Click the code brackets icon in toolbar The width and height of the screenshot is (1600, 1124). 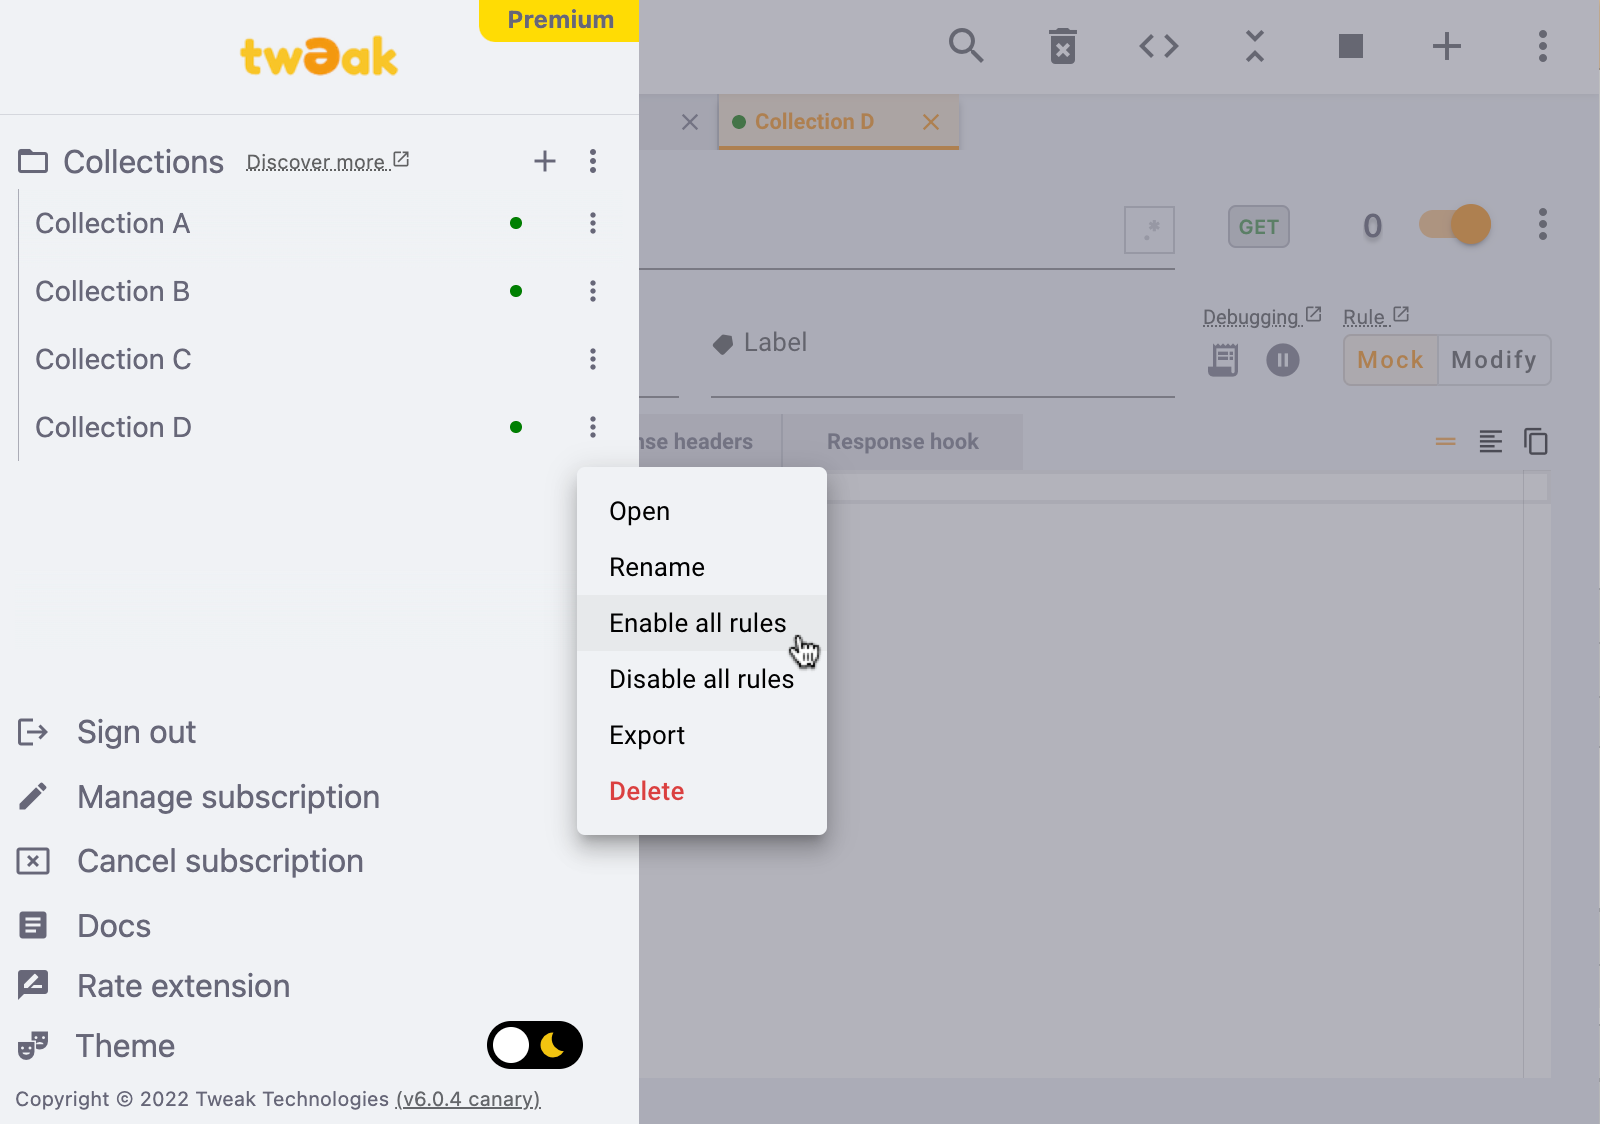tap(1158, 46)
